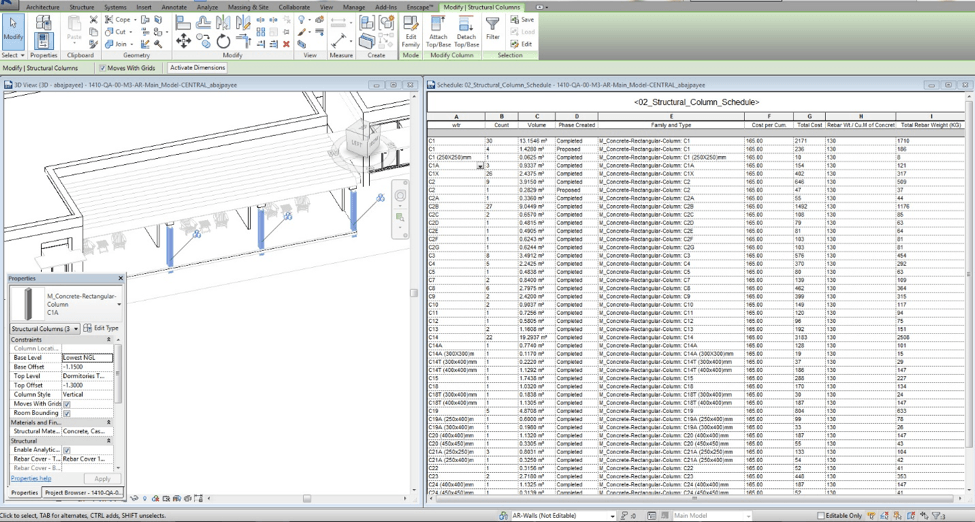Open the Properties palette icon in ribbon

click(44, 41)
